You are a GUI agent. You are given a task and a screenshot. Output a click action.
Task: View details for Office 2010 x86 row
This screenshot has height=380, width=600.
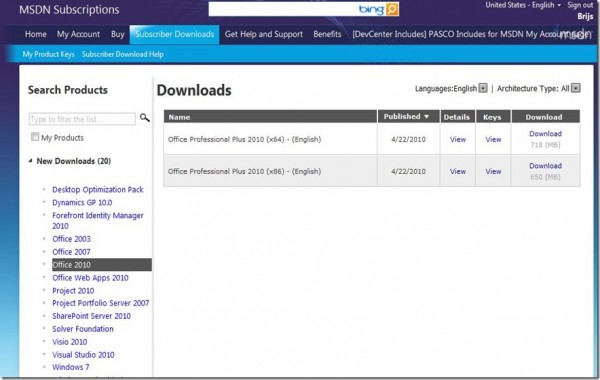458,171
